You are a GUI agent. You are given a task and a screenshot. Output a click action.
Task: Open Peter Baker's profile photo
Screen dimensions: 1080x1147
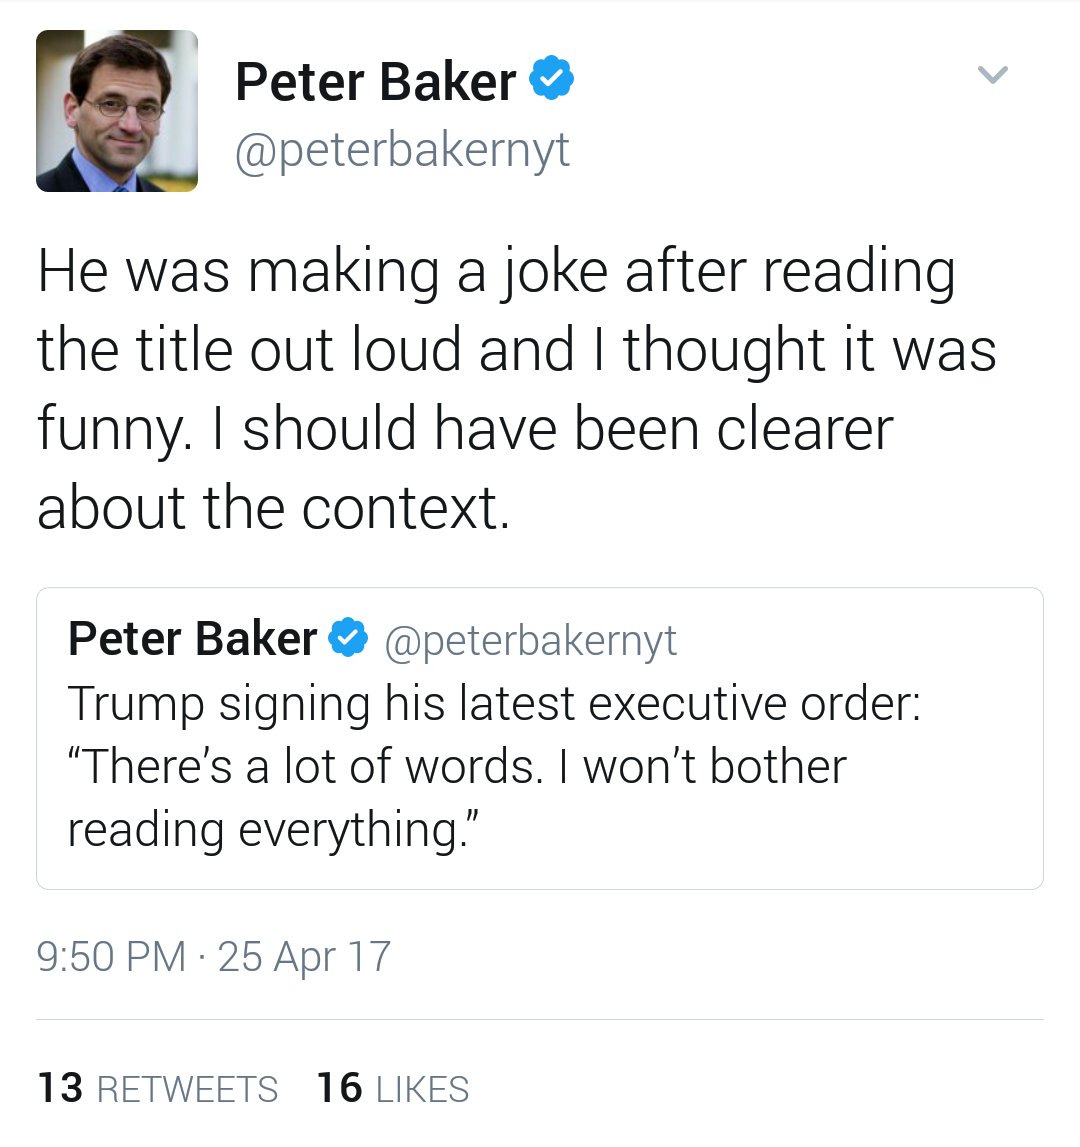pos(117,111)
